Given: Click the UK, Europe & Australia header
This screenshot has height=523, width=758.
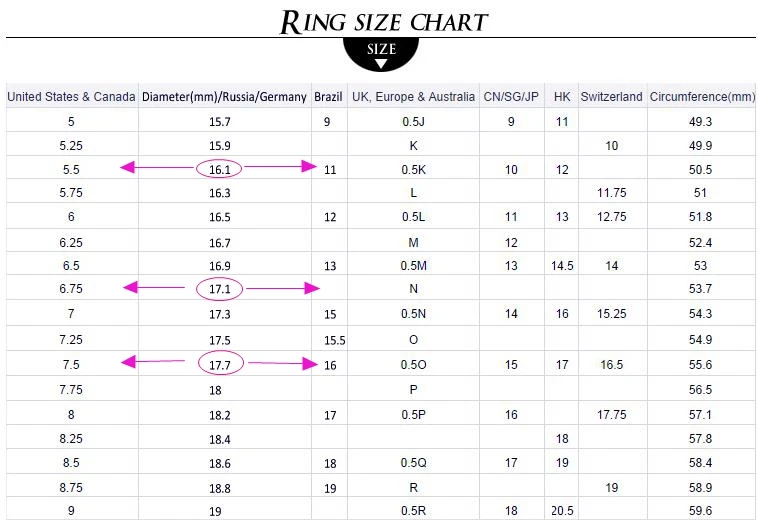Looking at the screenshot, I should click(x=413, y=96).
